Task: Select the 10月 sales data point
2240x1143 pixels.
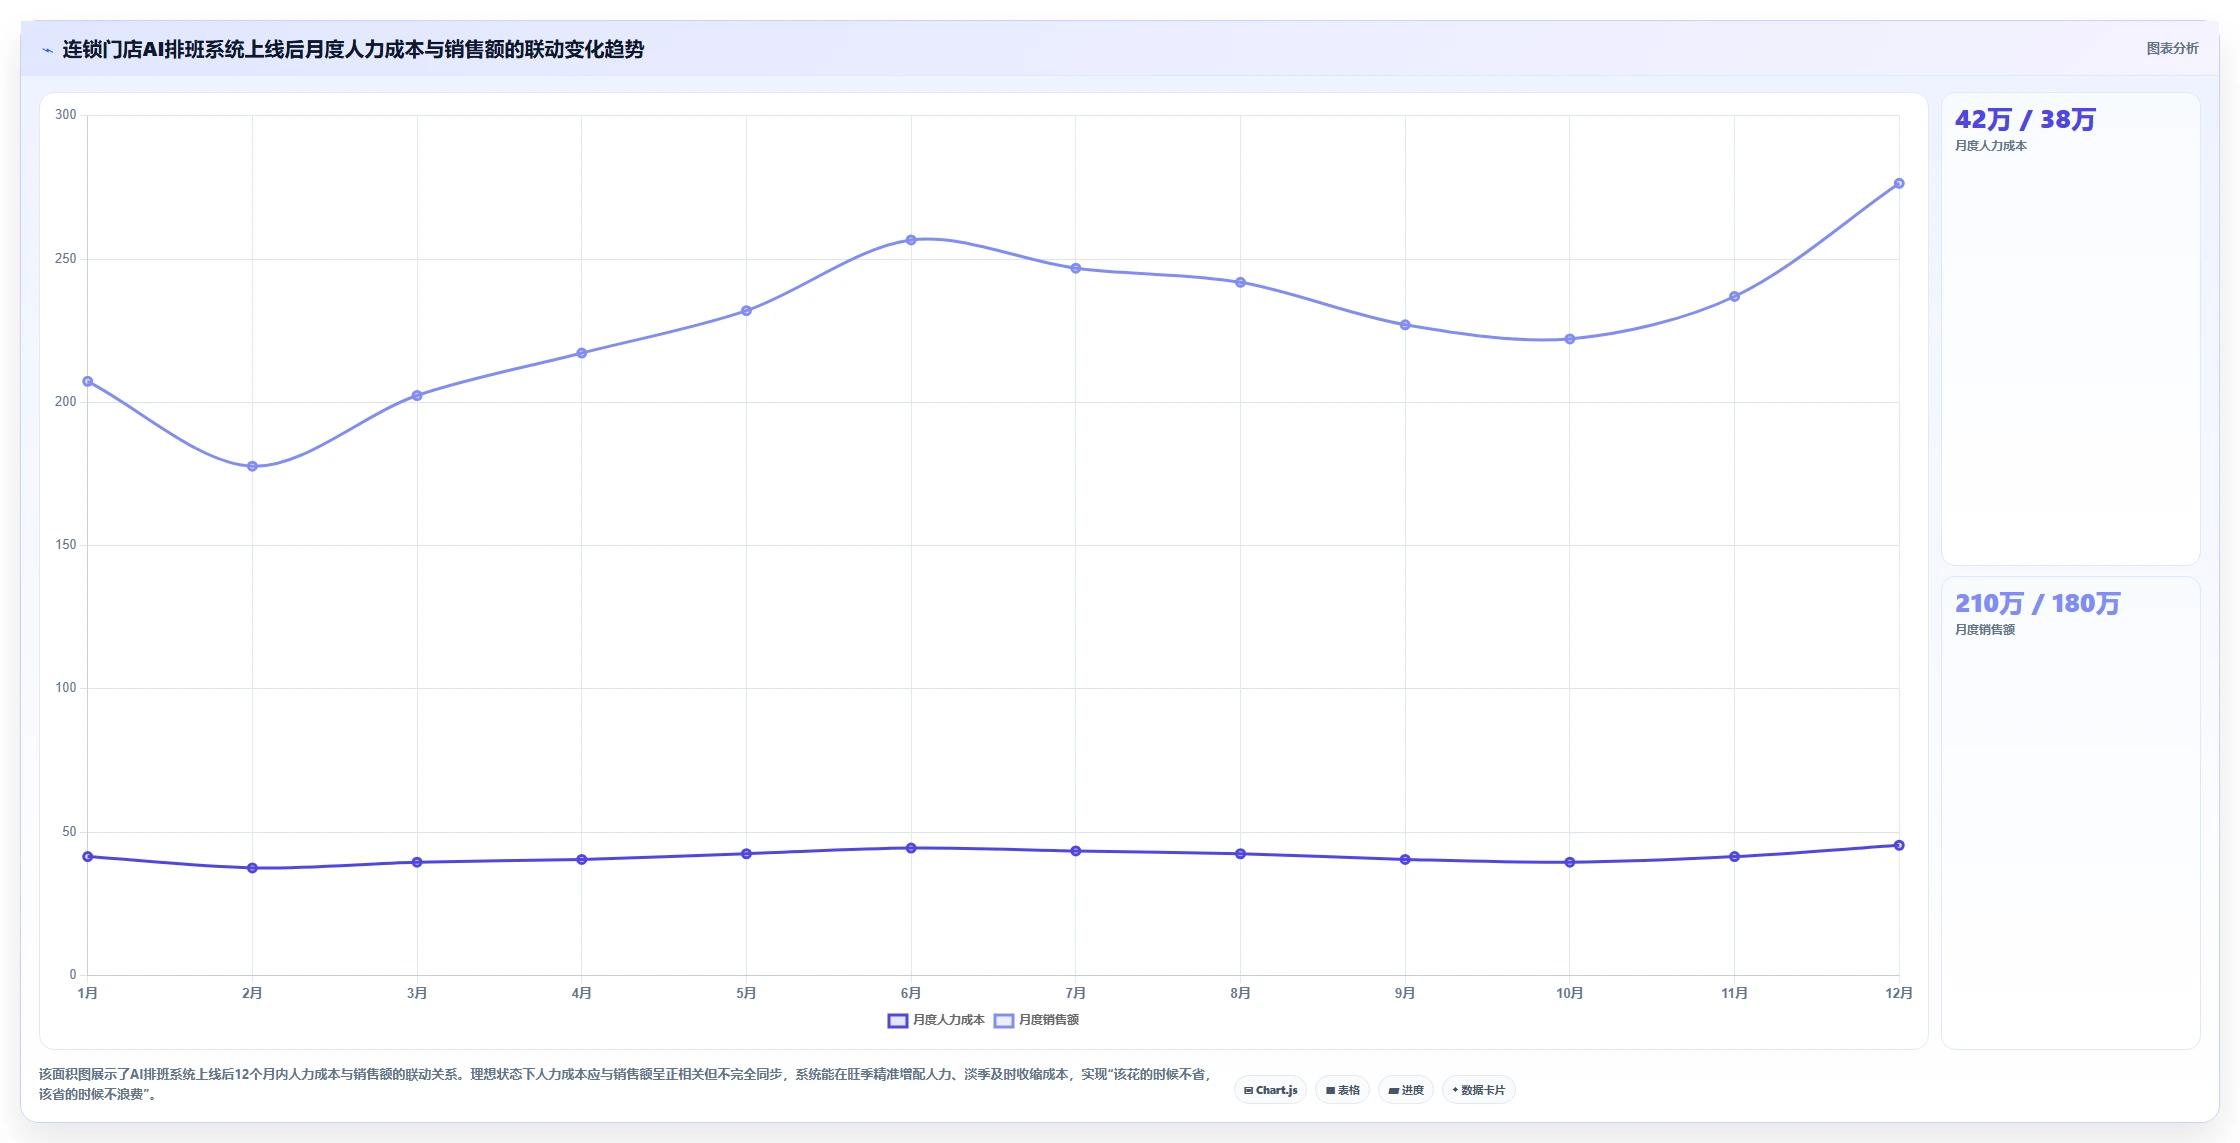Action: click(x=1570, y=339)
